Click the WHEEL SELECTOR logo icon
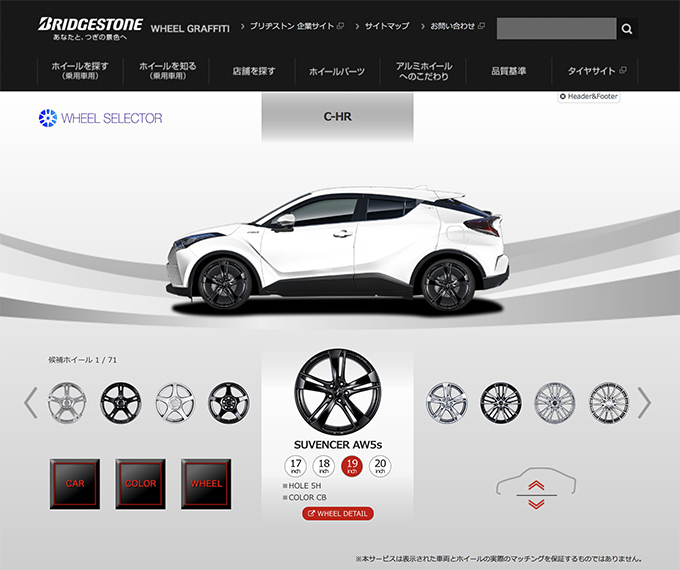The width and height of the screenshot is (680, 570). click(x=48, y=118)
